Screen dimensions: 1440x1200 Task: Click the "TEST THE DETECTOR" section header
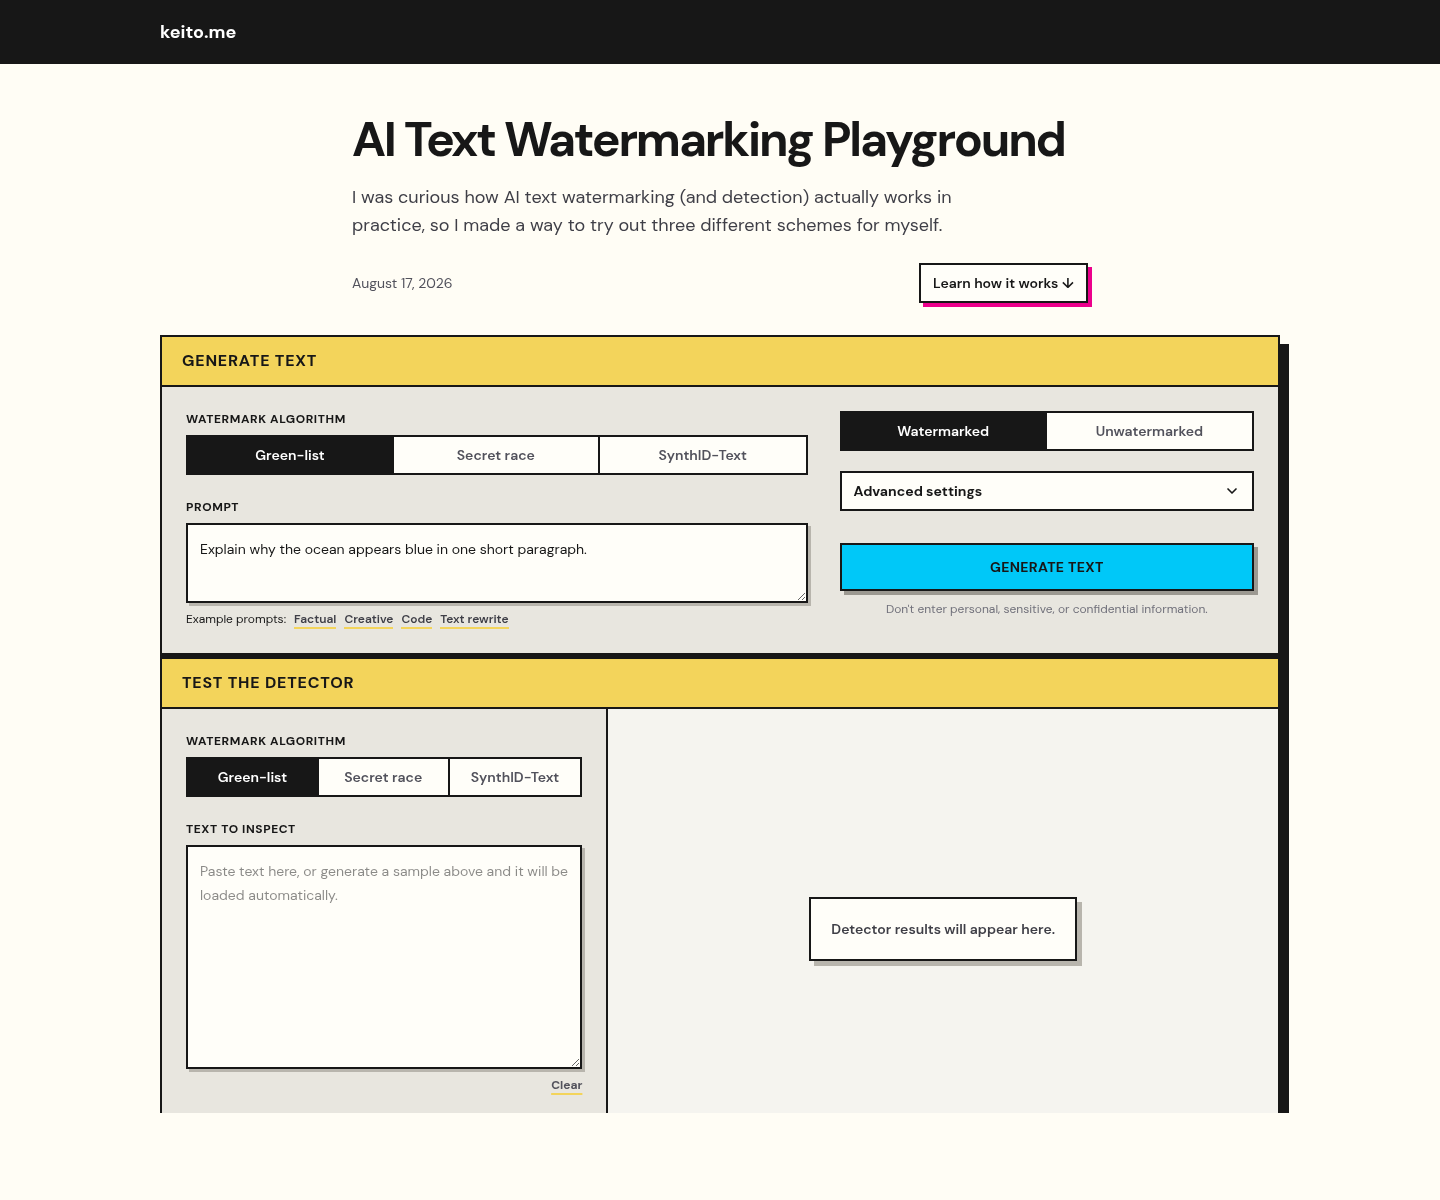pyautogui.click(x=720, y=683)
